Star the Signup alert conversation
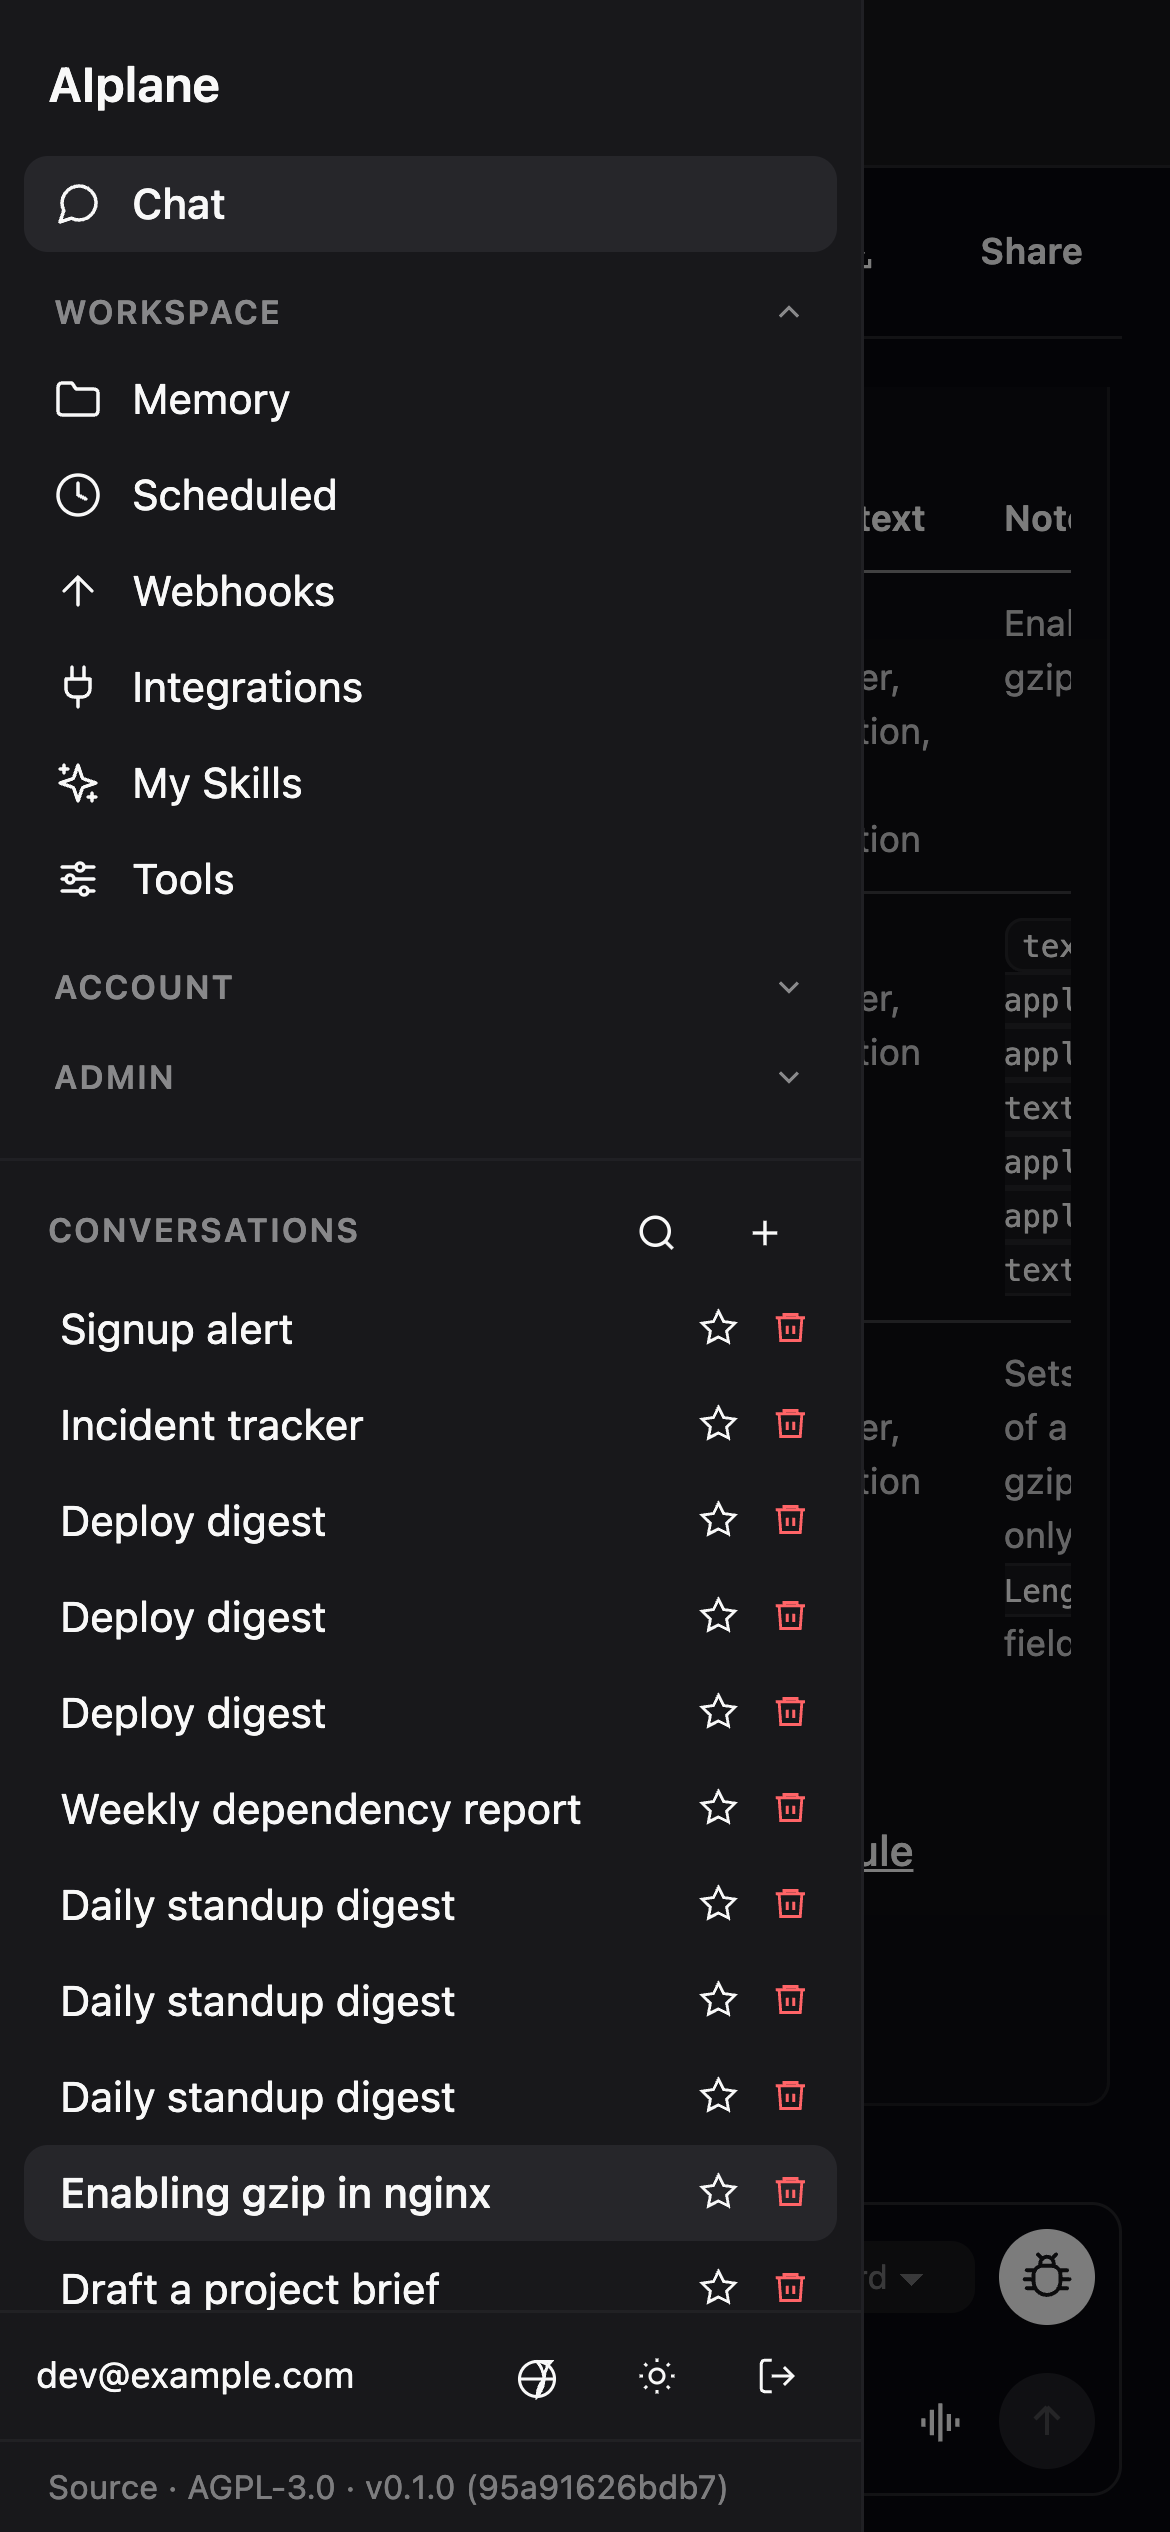The height and width of the screenshot is (2532, 1170). 718,1329
